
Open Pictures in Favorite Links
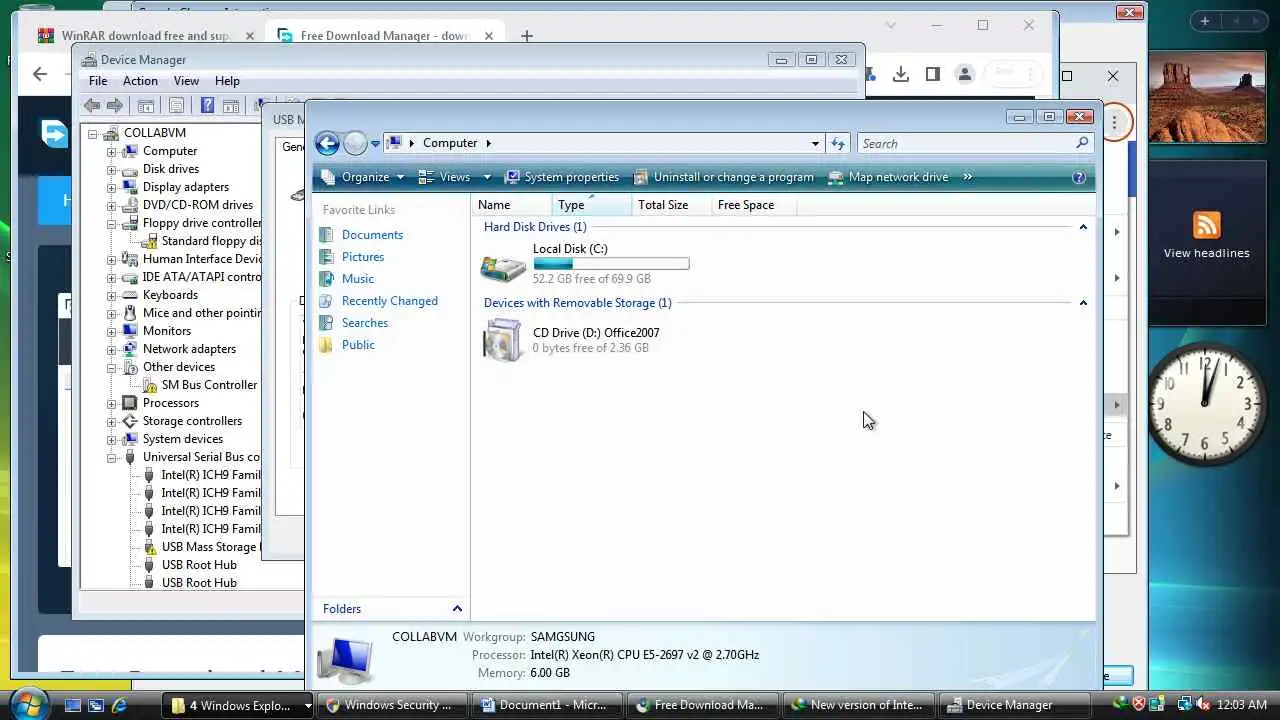coord(363,257)
